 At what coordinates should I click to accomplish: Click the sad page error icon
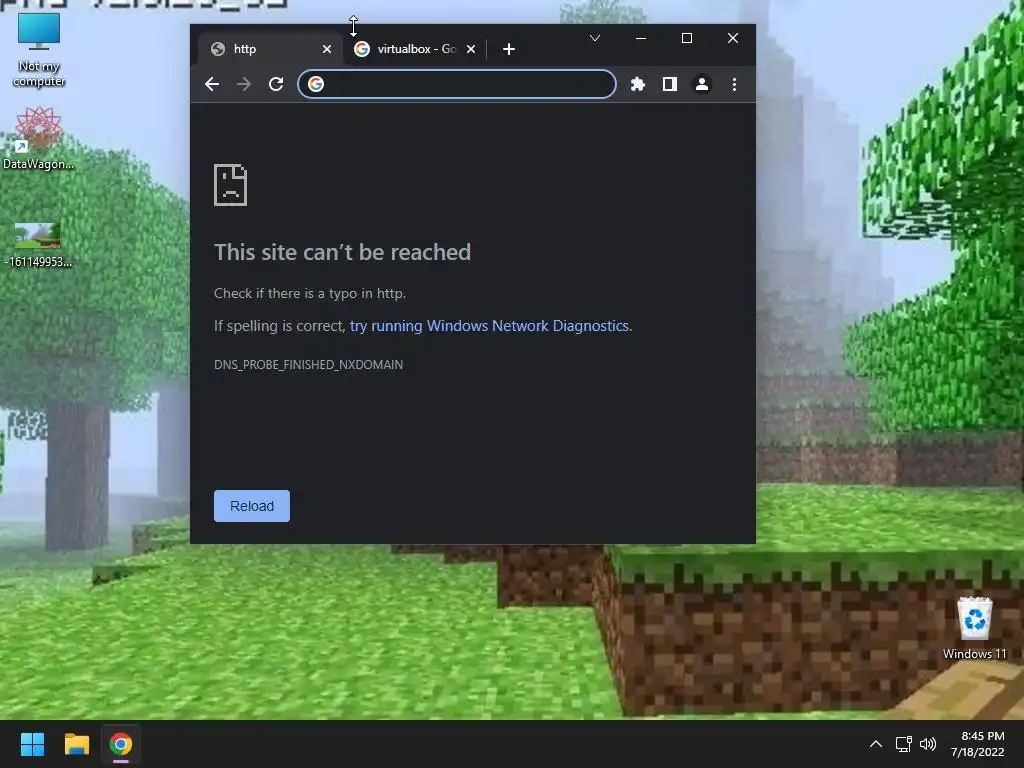[231, 185]
